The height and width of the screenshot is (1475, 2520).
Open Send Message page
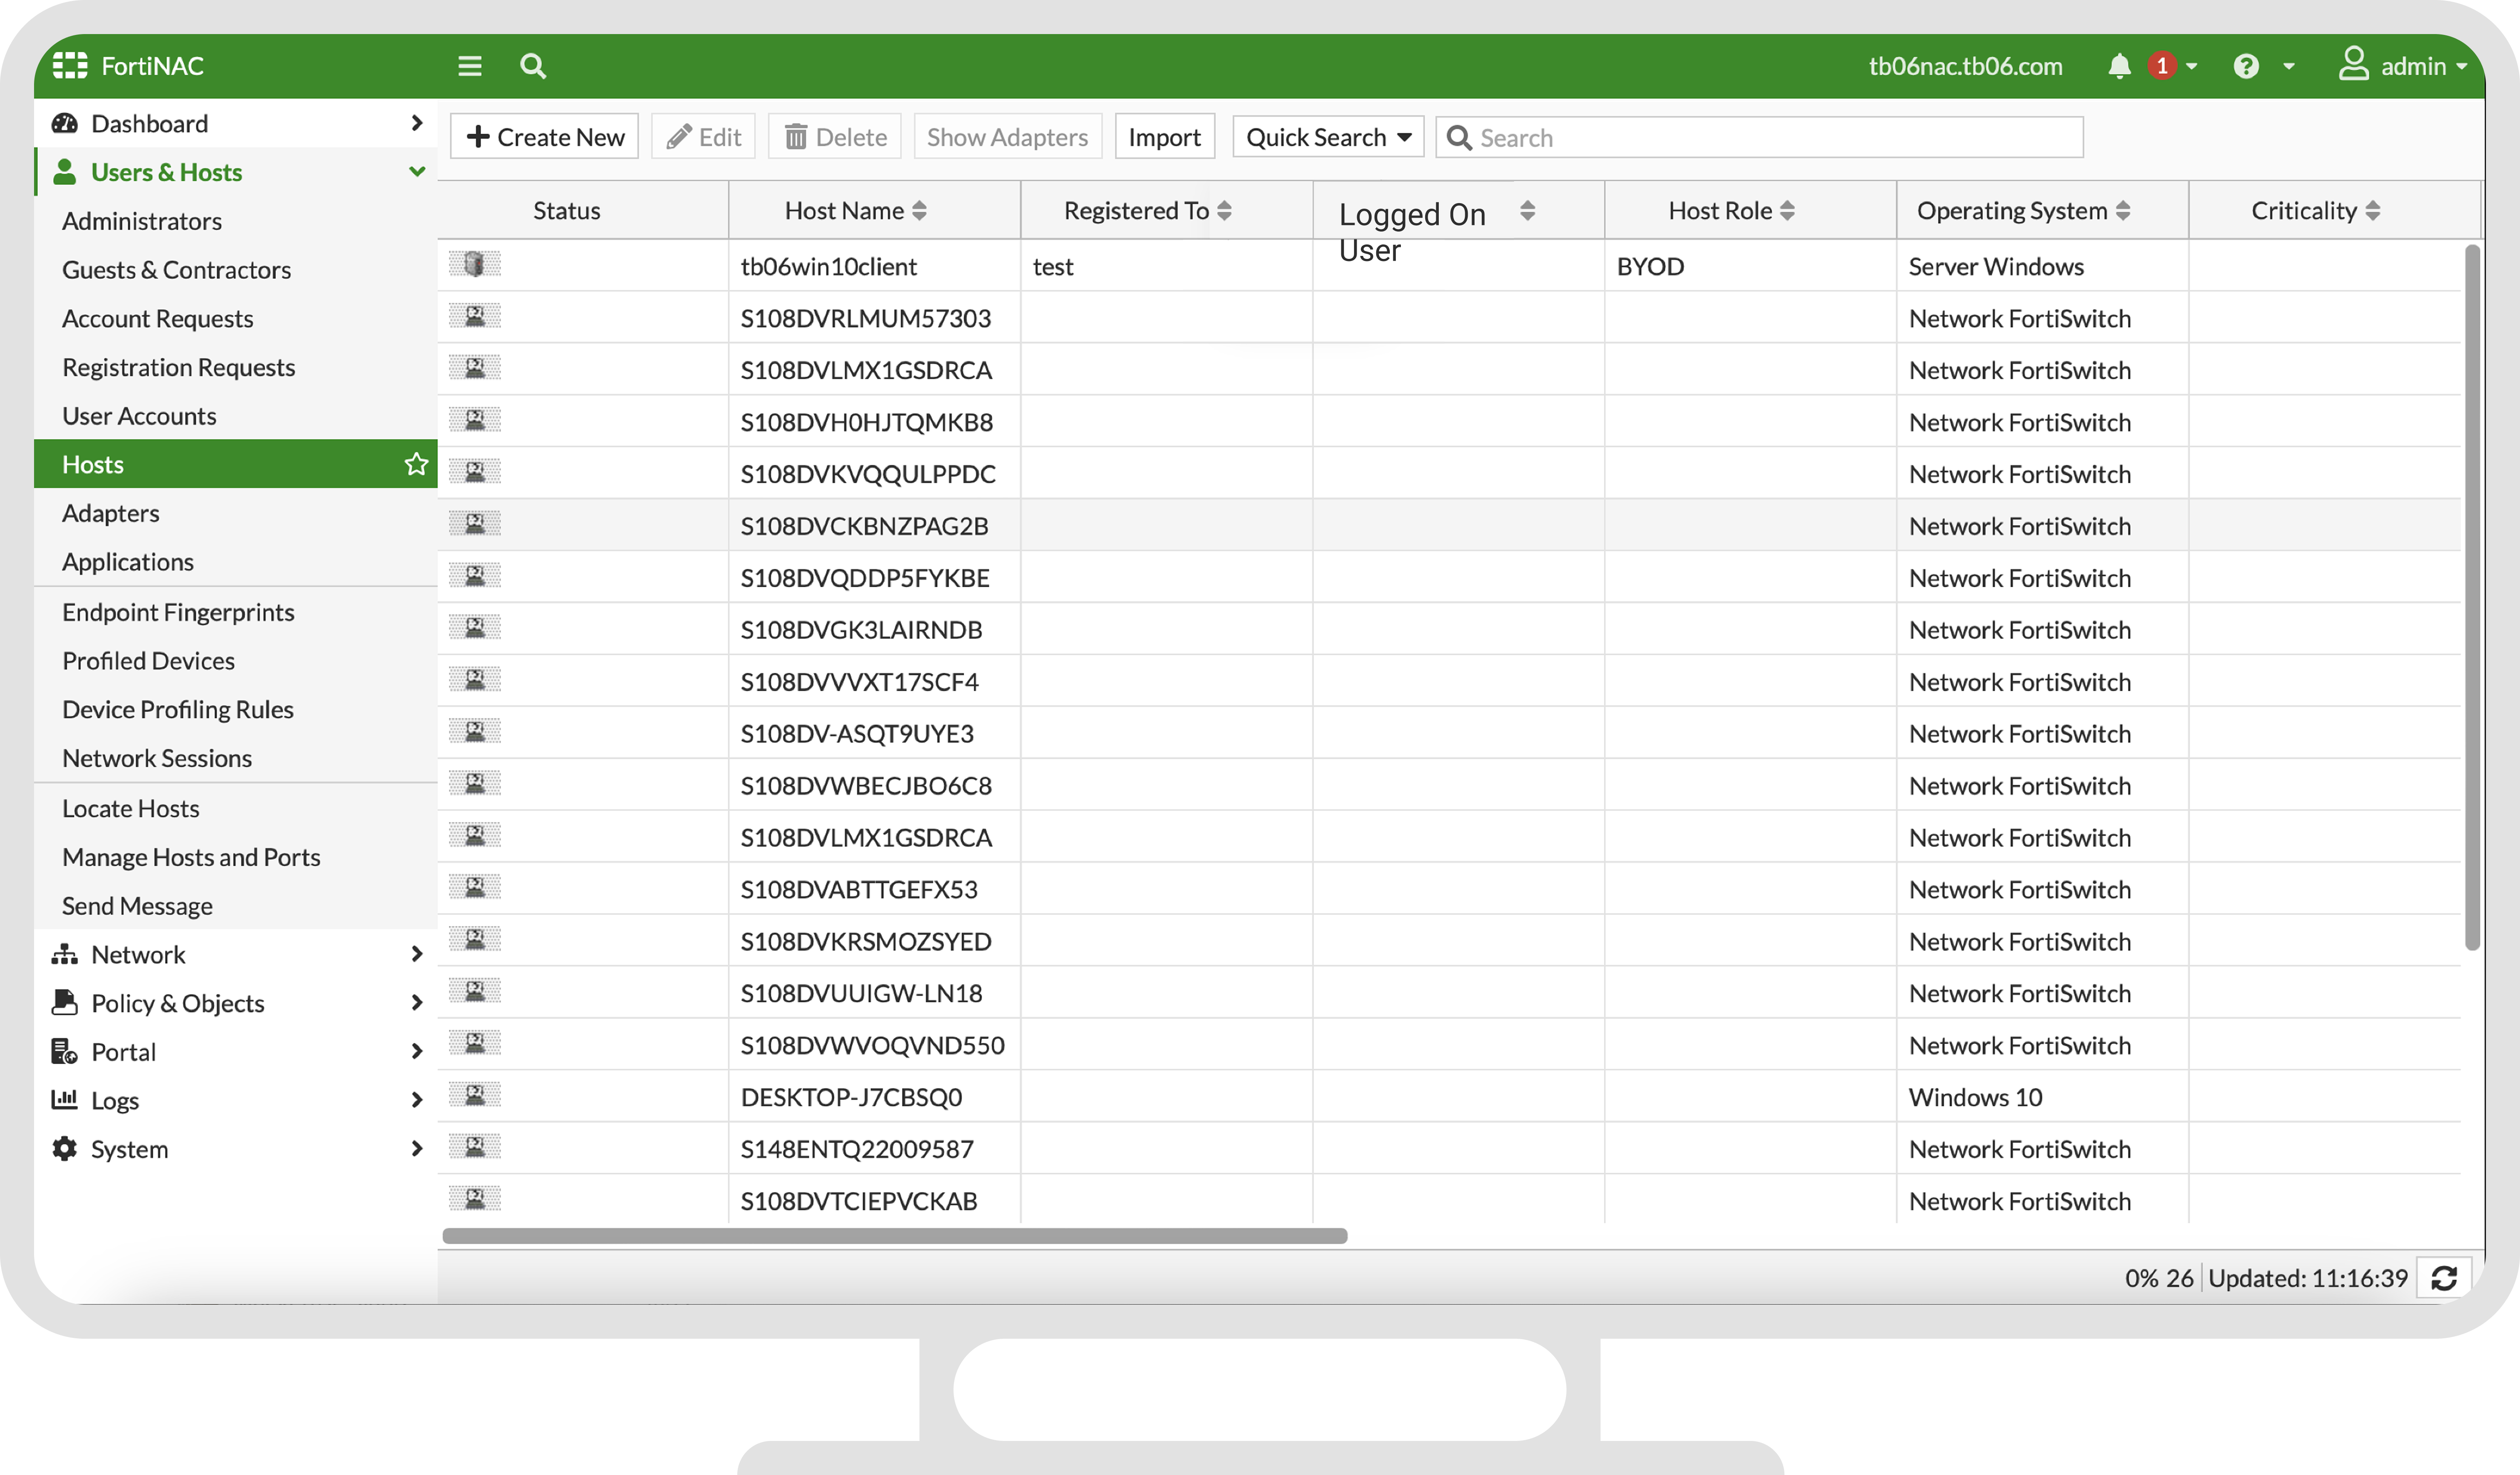tap(137, 906)
